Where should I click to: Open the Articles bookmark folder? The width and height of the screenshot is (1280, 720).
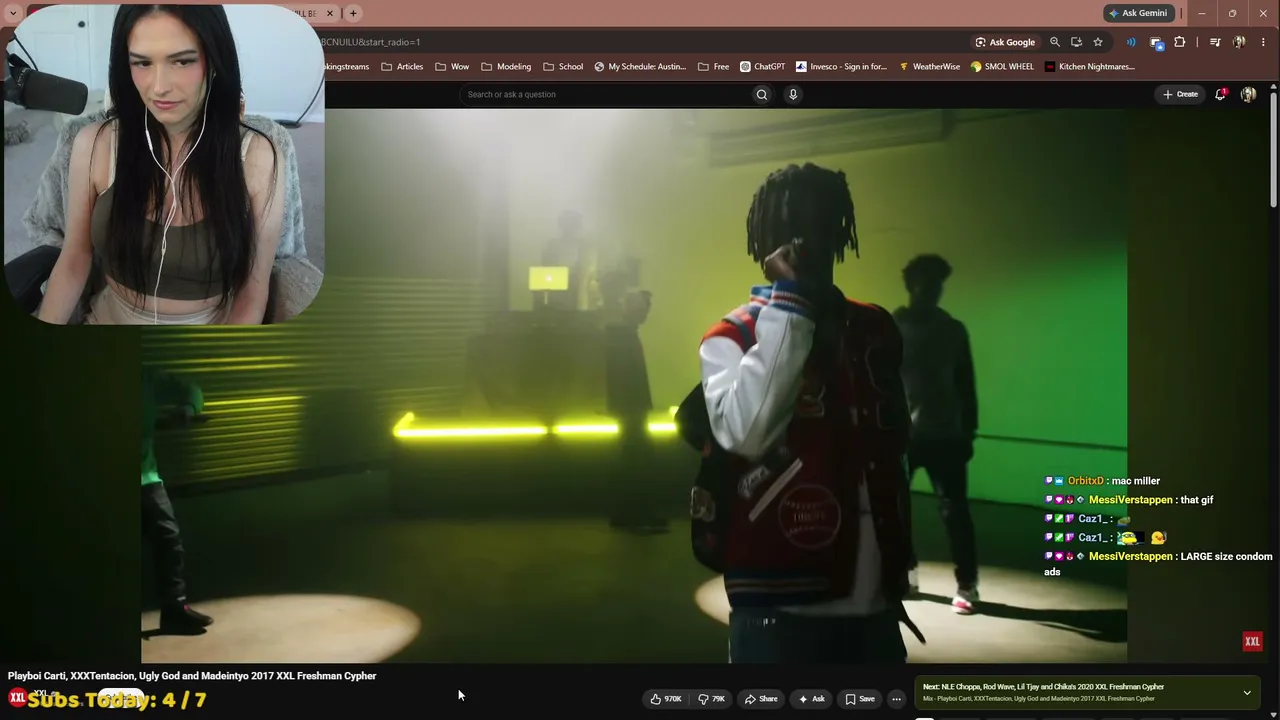click(402, 67)
